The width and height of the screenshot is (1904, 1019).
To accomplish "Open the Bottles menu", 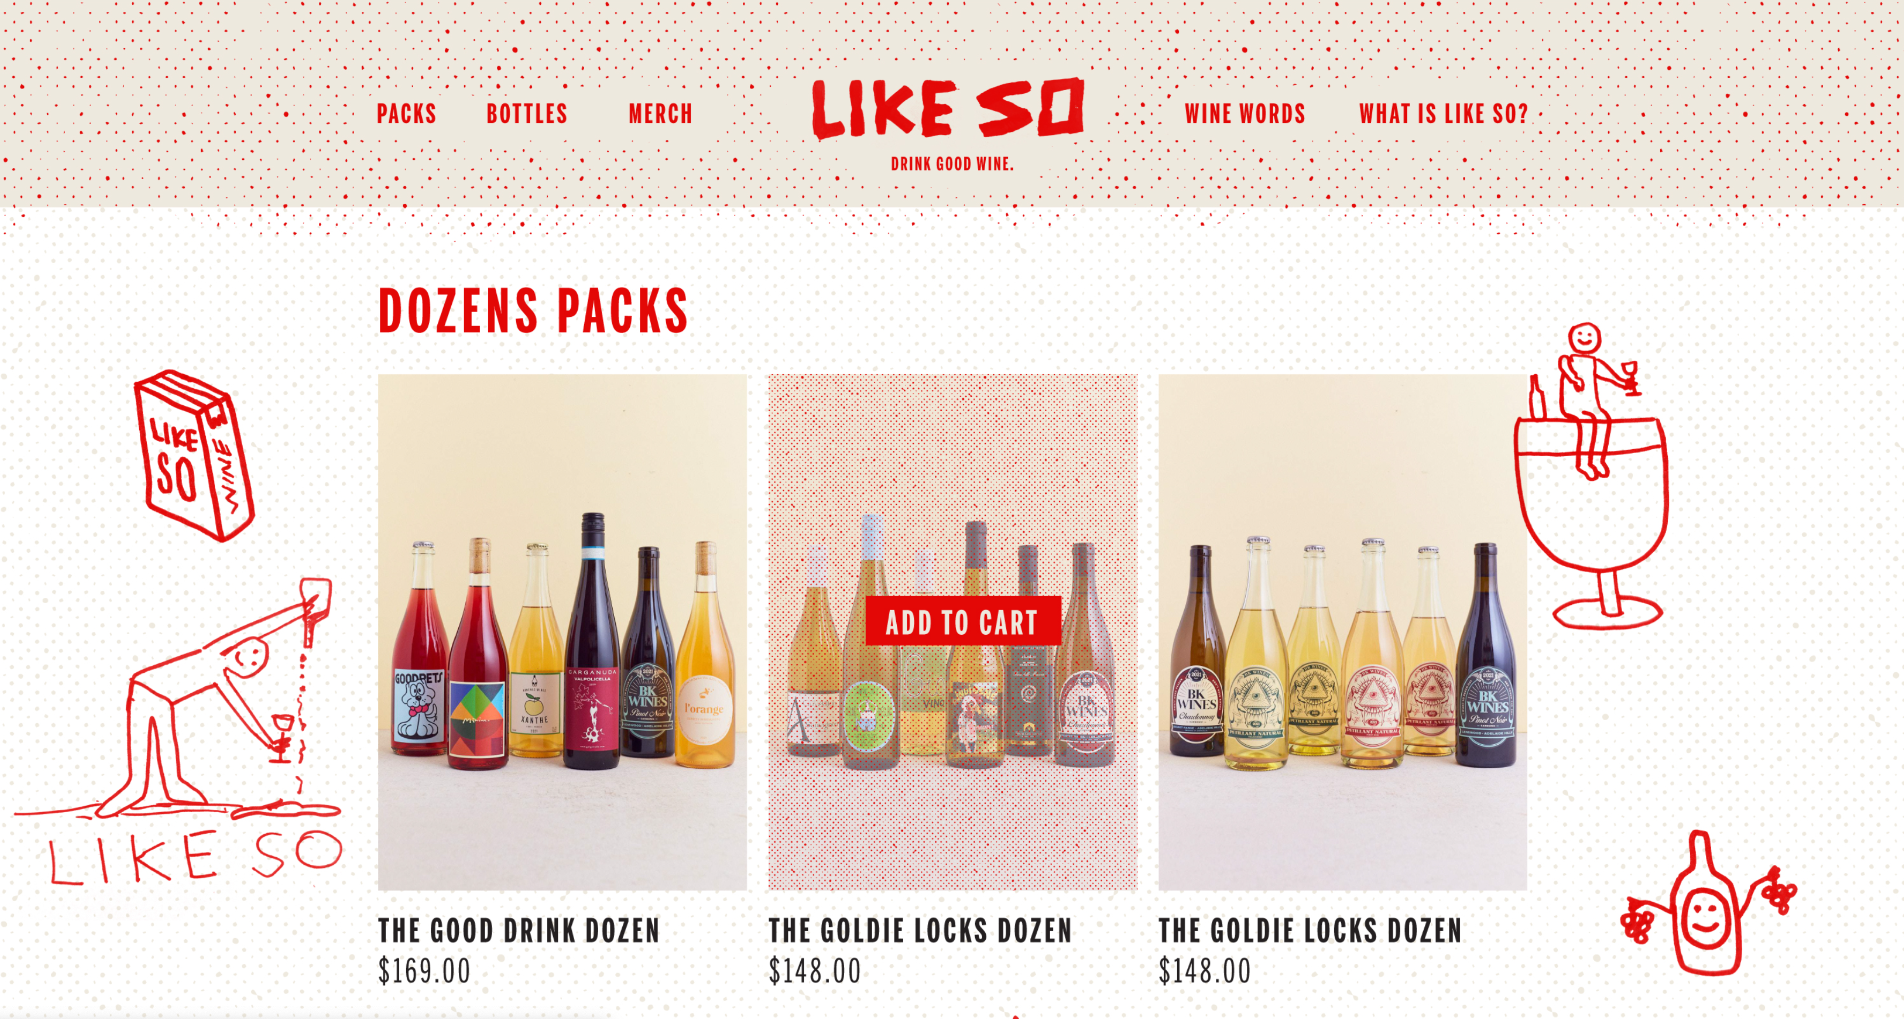I will 527,114.
